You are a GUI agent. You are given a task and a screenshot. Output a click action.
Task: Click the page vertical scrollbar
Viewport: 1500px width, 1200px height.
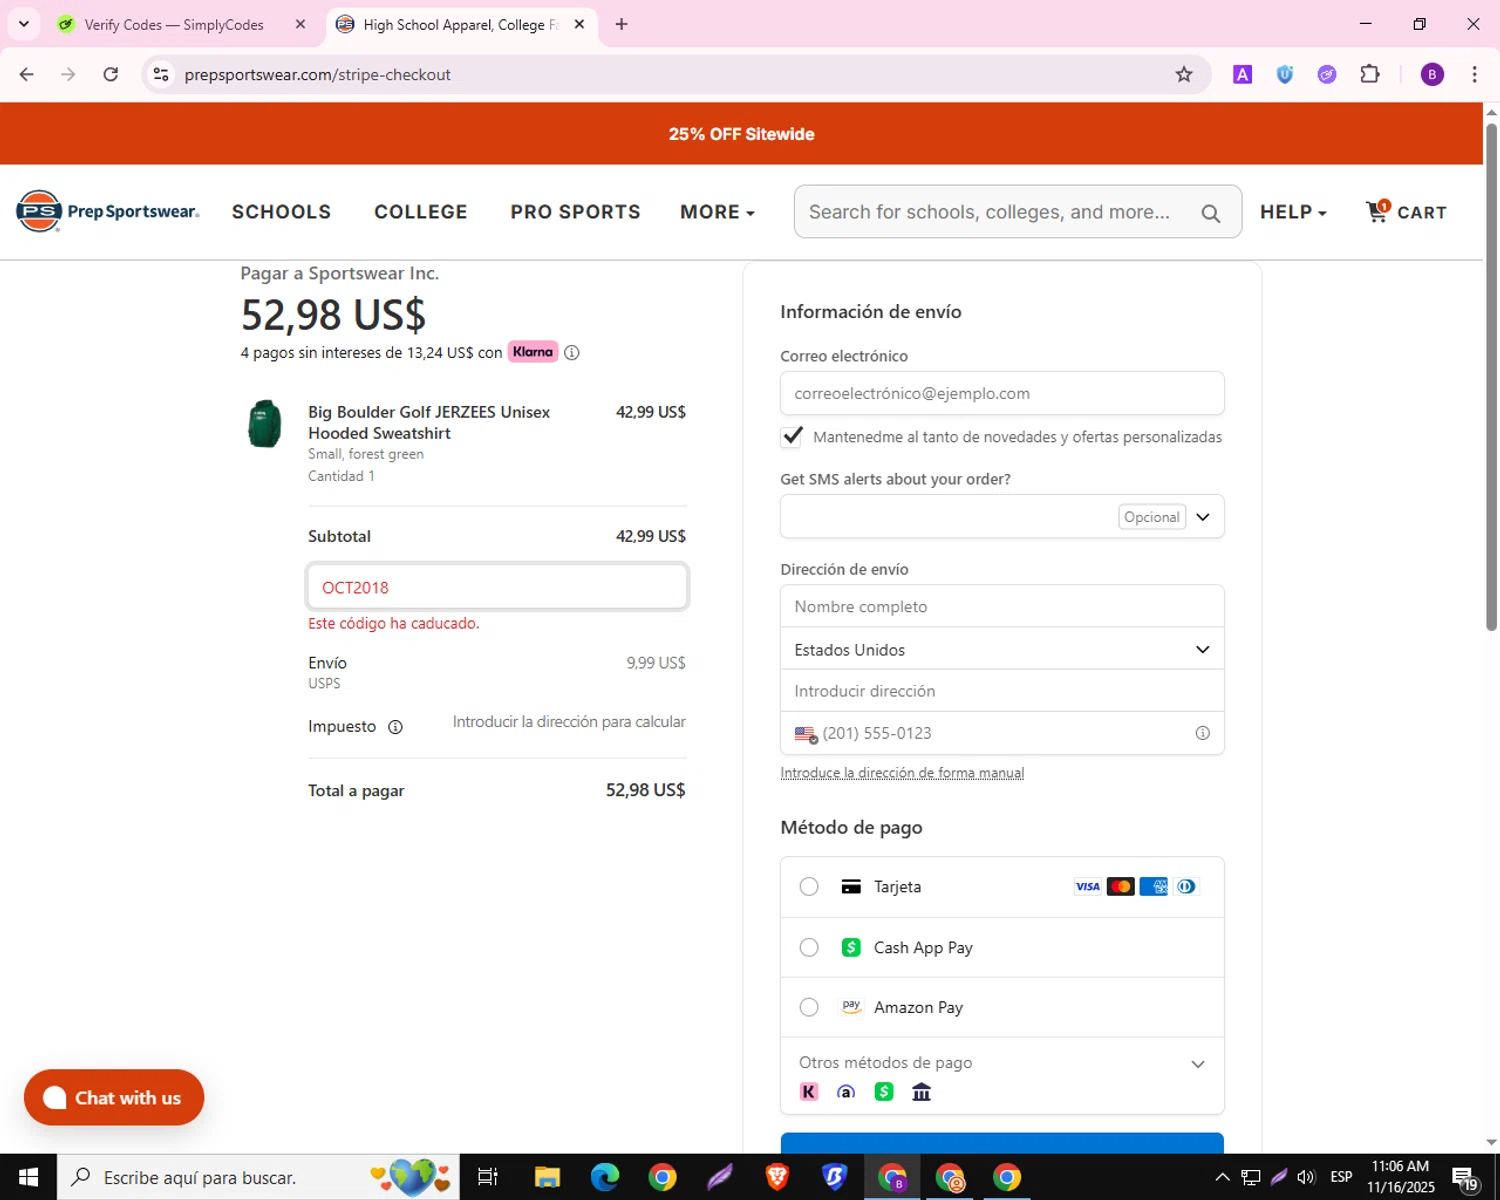click(1491, 376)
